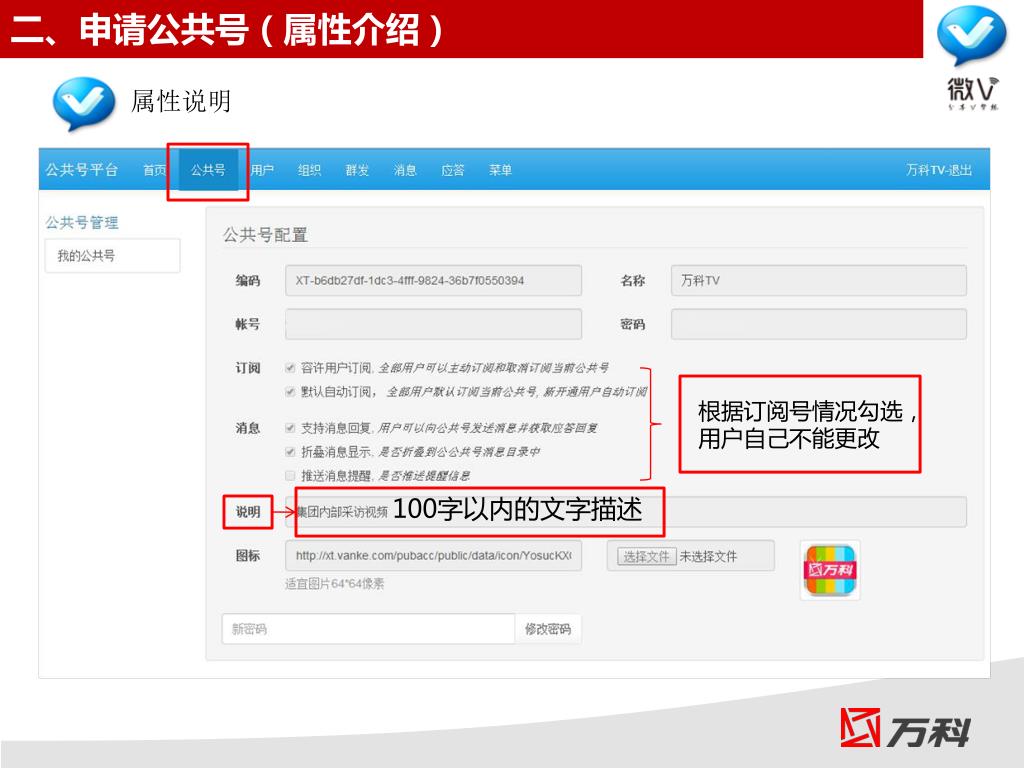The width and height of the screenshot is (1024, 768).
Task: Click the 适宜图片64*64像素 hint text
Action: click(334, 584)
